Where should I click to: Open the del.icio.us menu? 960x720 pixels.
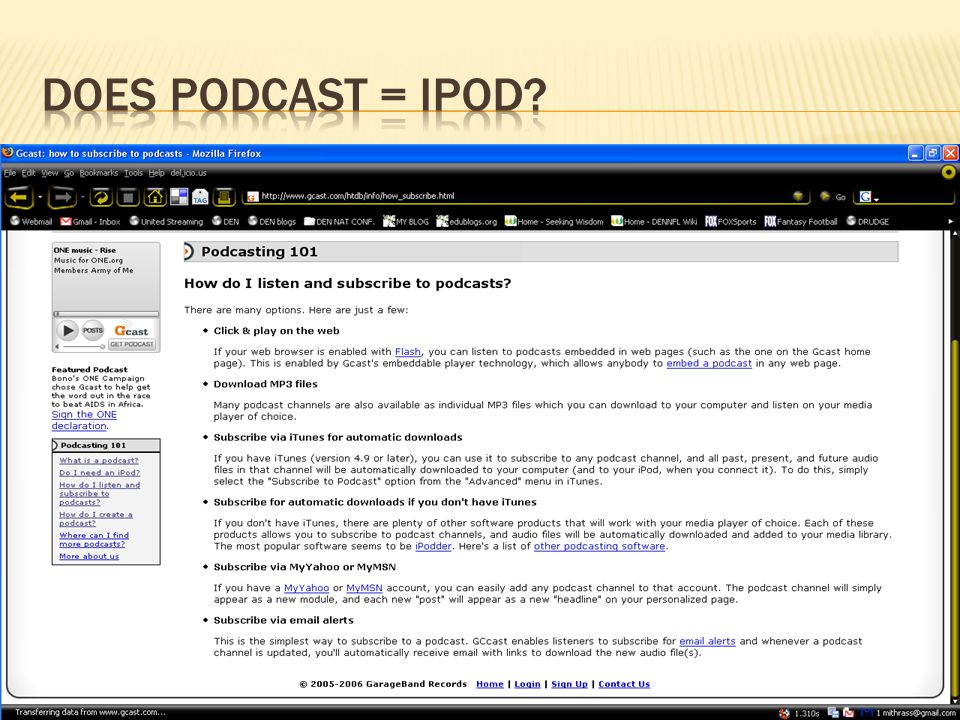pos(188,173)
